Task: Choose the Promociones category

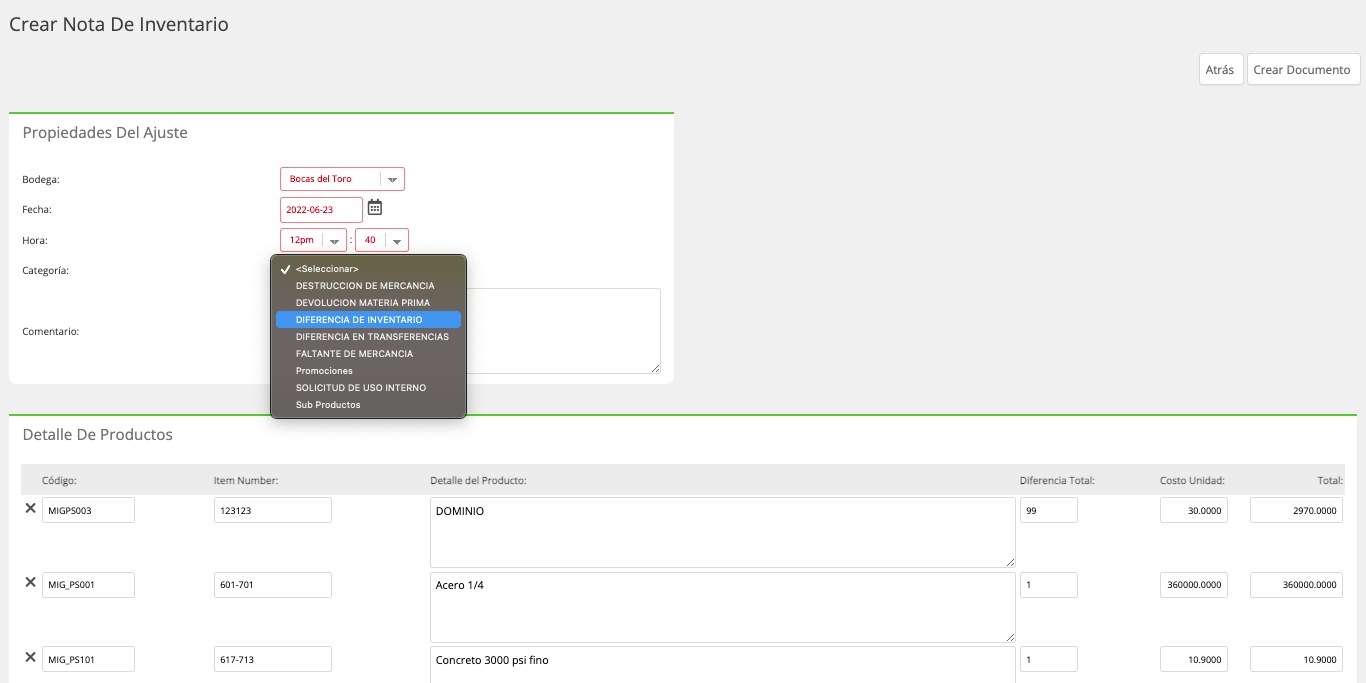Action: [368, 371]
